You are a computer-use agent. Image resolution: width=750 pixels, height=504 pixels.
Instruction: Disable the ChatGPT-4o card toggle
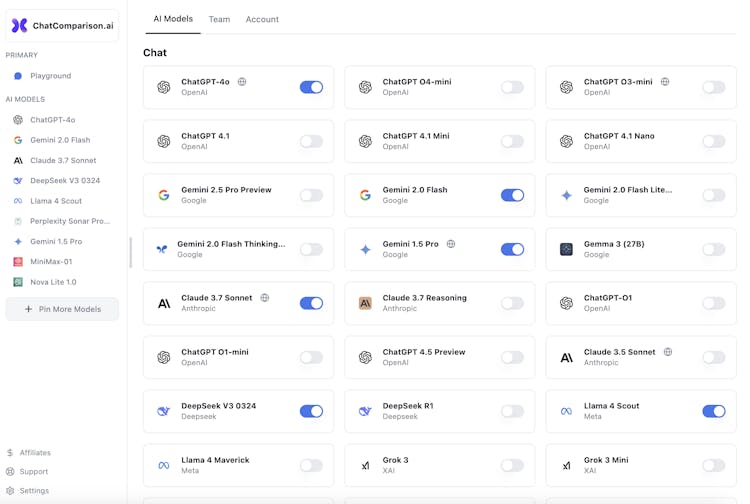[311, 87]
